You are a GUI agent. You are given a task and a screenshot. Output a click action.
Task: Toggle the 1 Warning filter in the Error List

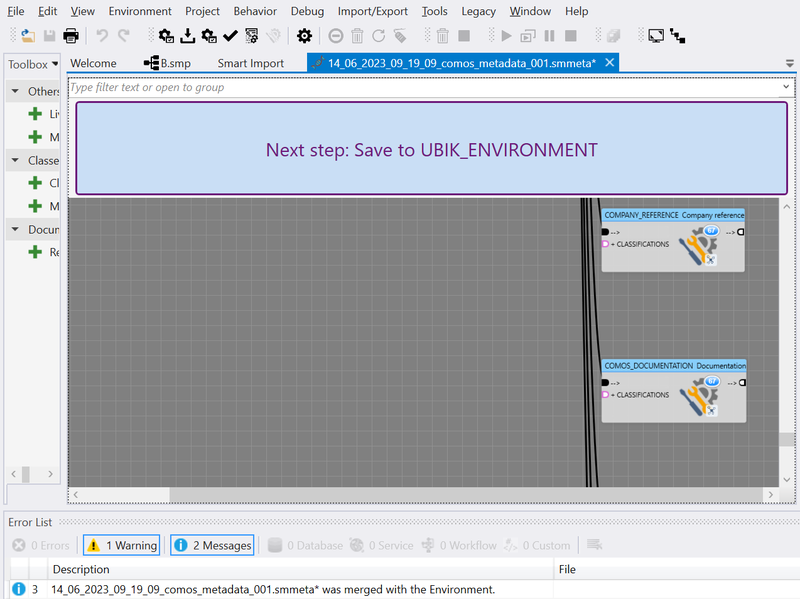pyautogui.click(x=121, y=545)
